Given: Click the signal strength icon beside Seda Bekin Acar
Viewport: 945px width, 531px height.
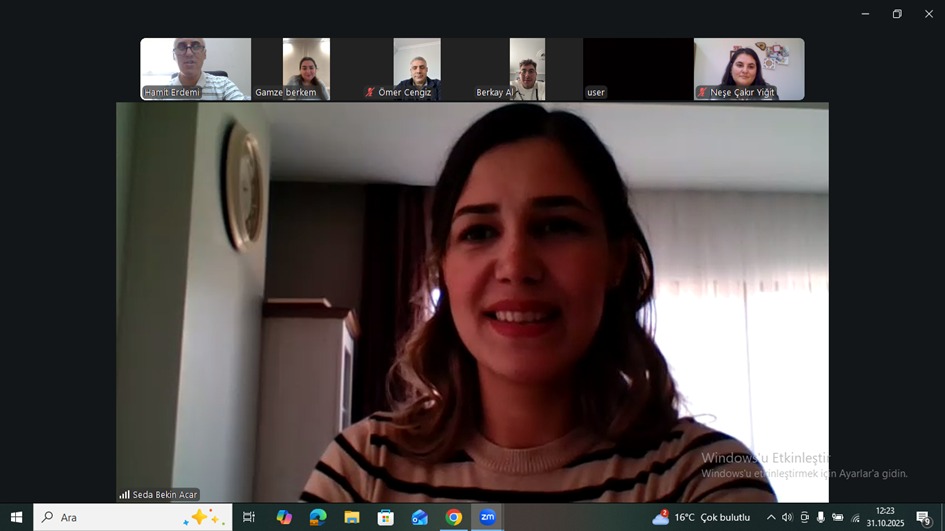Looking at the screenshot, I should (124, 494).
